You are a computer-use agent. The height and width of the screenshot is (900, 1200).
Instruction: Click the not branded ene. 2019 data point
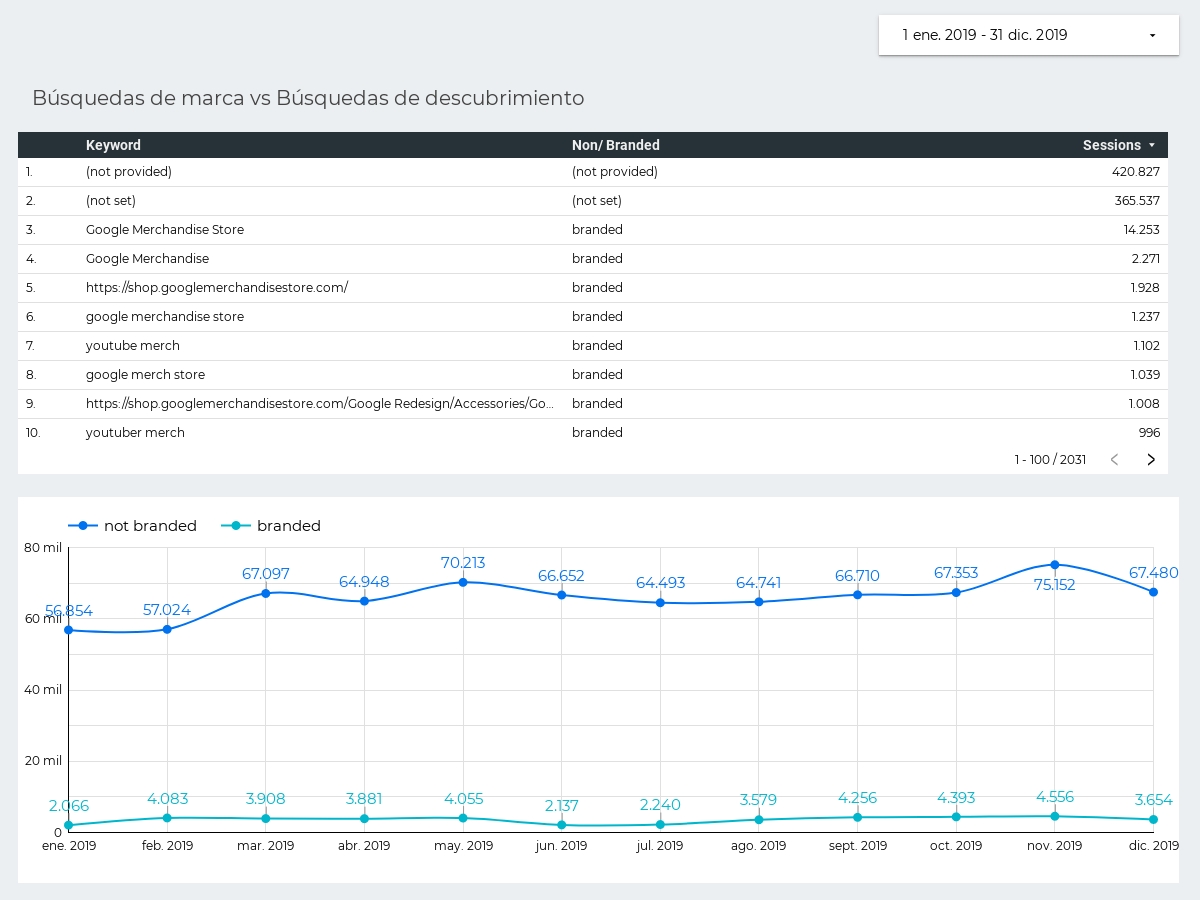tap(69, 630)
